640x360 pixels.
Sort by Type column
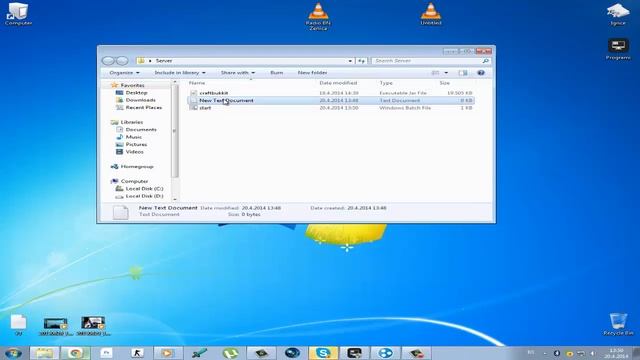point(386,83)
